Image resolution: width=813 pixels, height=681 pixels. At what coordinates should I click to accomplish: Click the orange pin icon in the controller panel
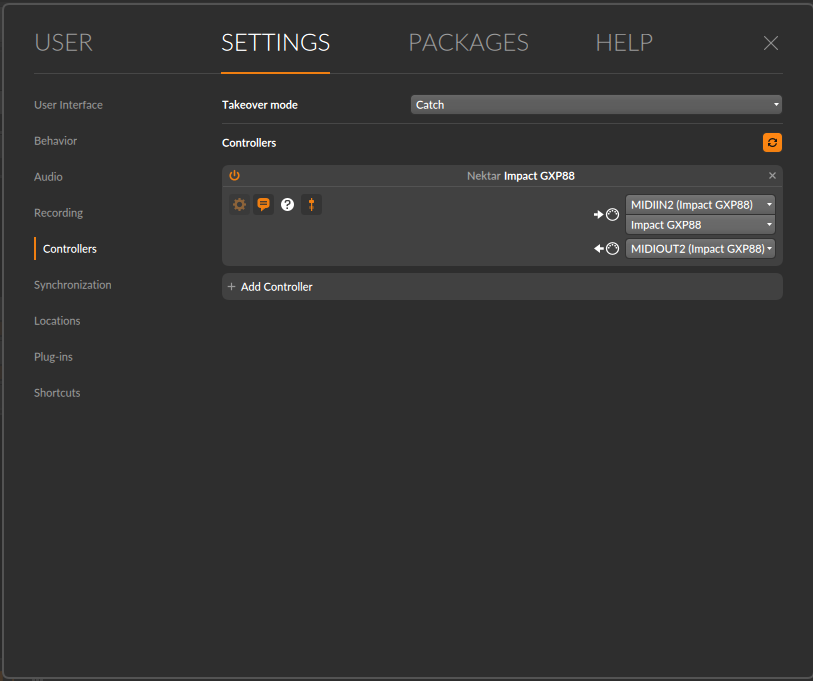pyautogui.click(x=311, y=205)
